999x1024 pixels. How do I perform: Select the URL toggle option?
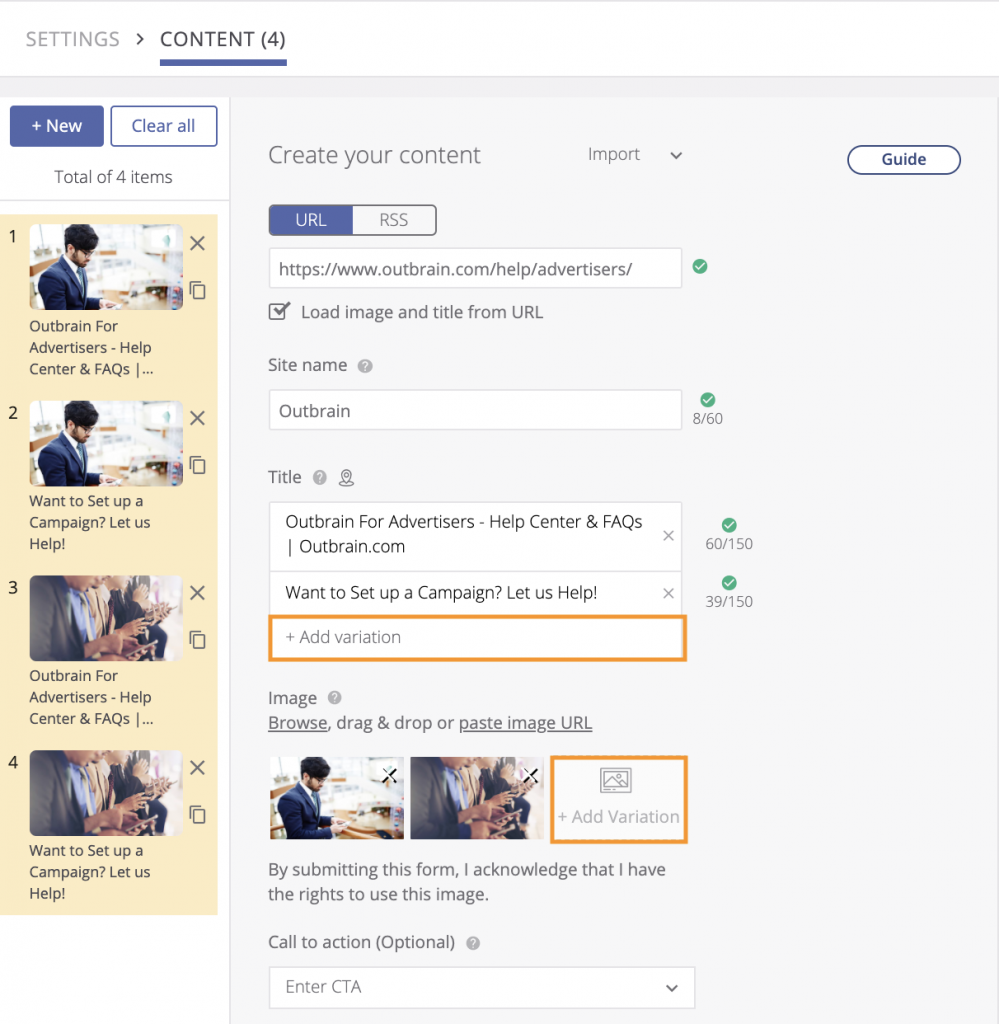tap(311, 220)
